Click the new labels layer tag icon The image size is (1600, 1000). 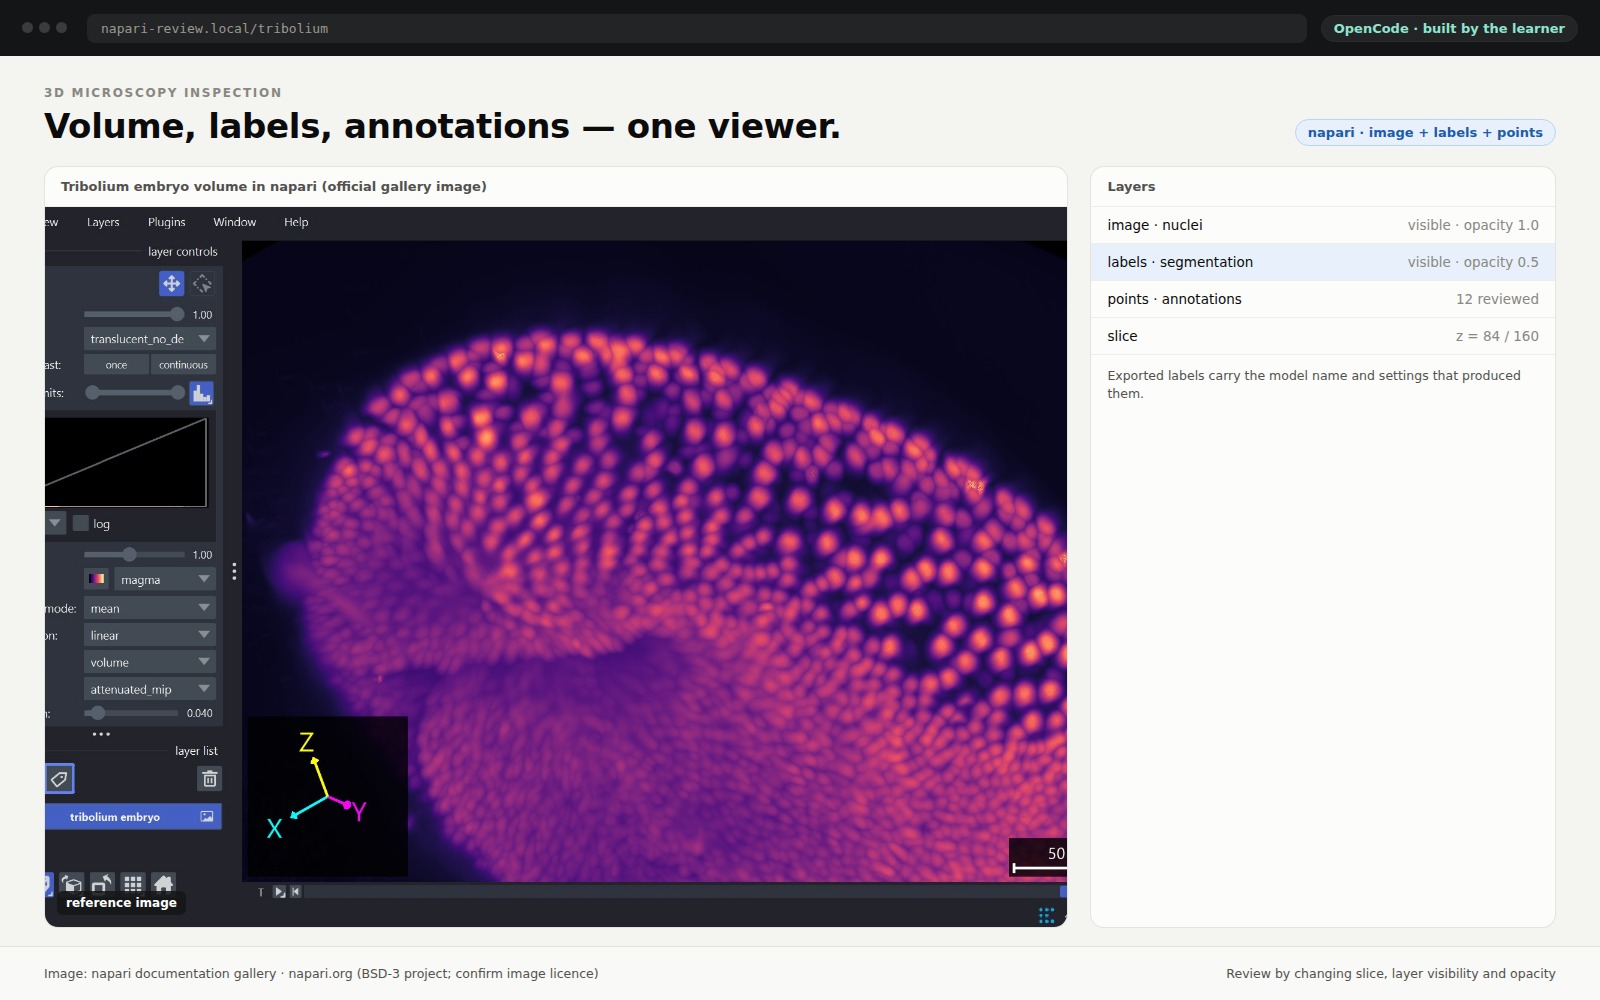point(59,778)
